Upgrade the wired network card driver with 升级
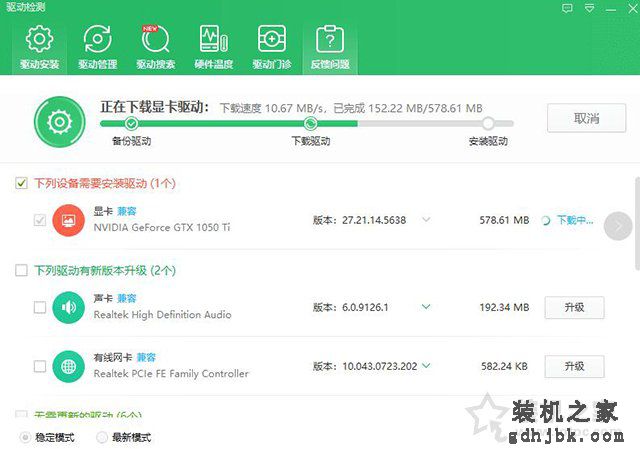 (x=574, y=366)
